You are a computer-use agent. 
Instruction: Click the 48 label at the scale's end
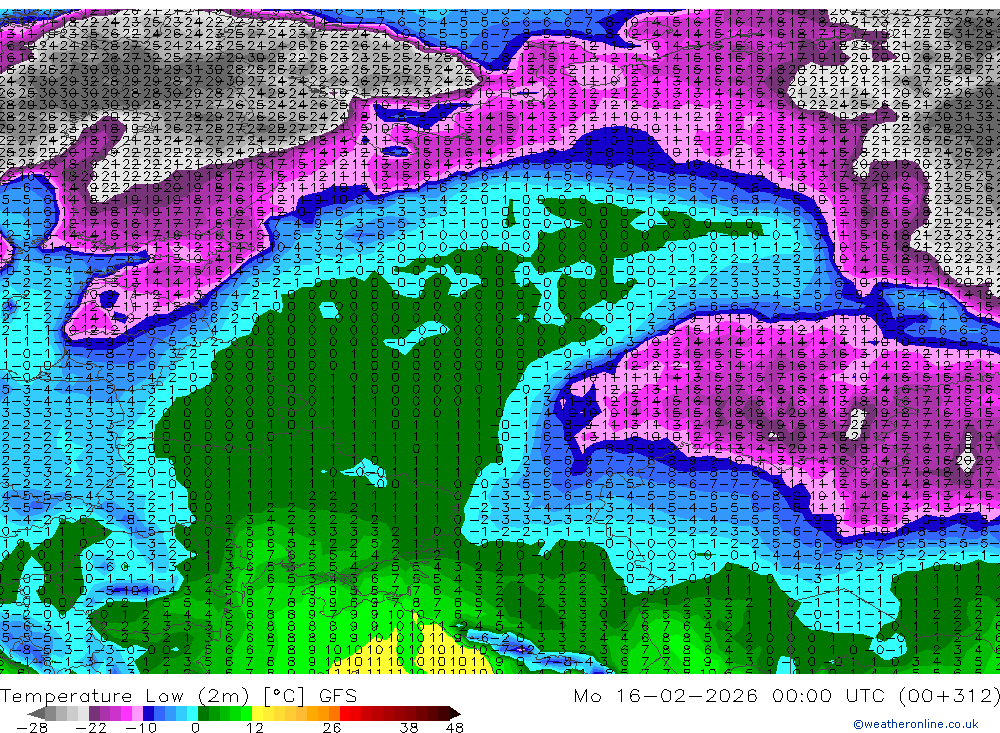[x=454, y=728]
